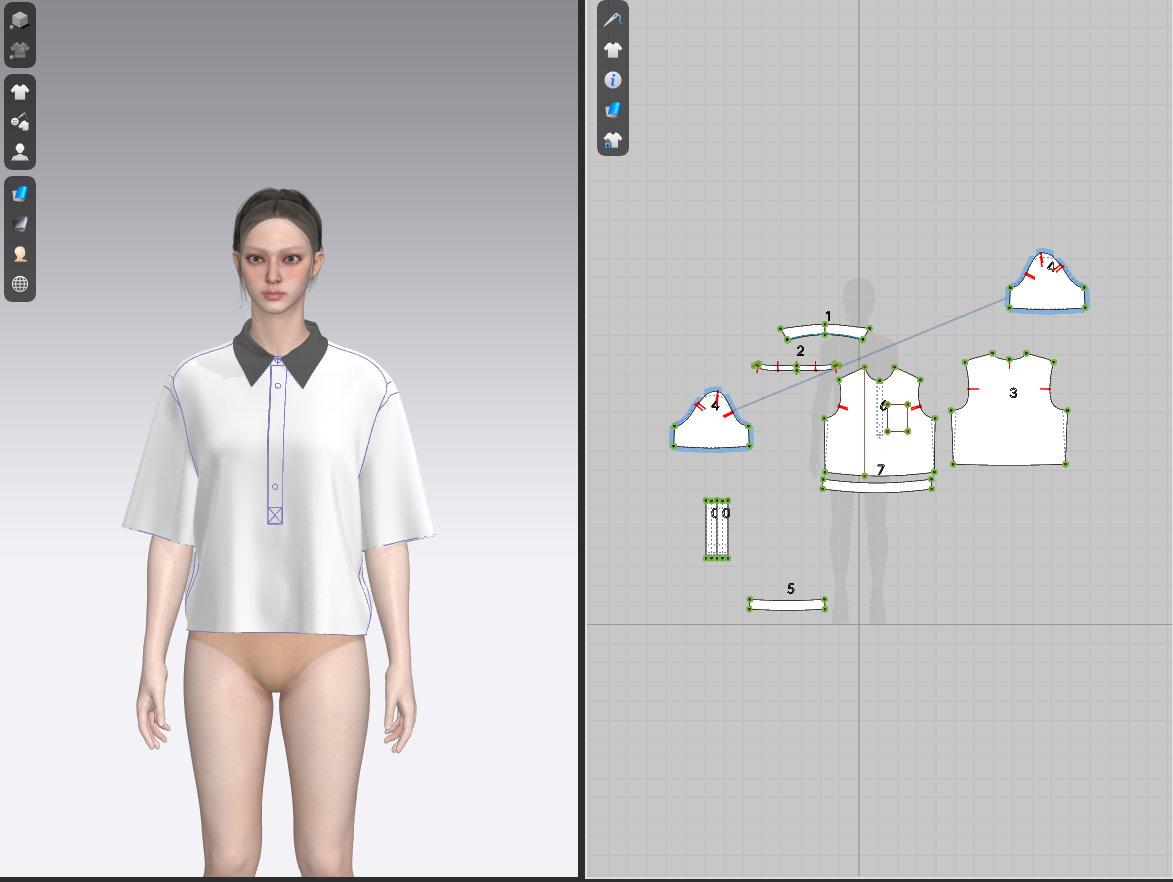Toggle the white t-shirt icon in 2D toolbar
The image size is (1173, 882).
click(613, 50)
